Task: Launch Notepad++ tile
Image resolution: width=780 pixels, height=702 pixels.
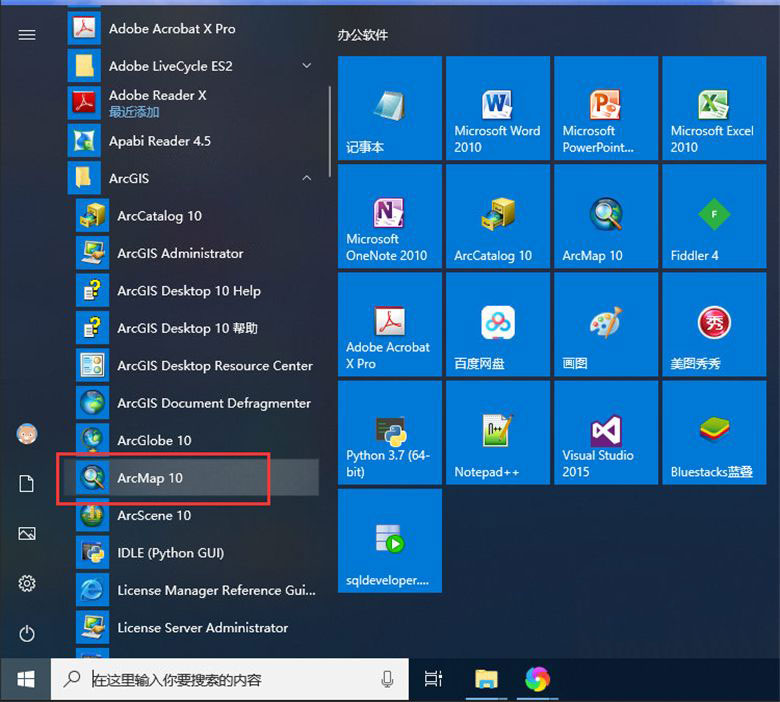Action: (x=498, y=433)
